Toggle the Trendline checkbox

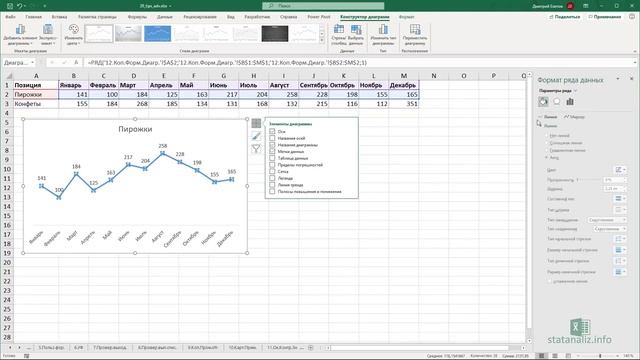pos(272,185)
